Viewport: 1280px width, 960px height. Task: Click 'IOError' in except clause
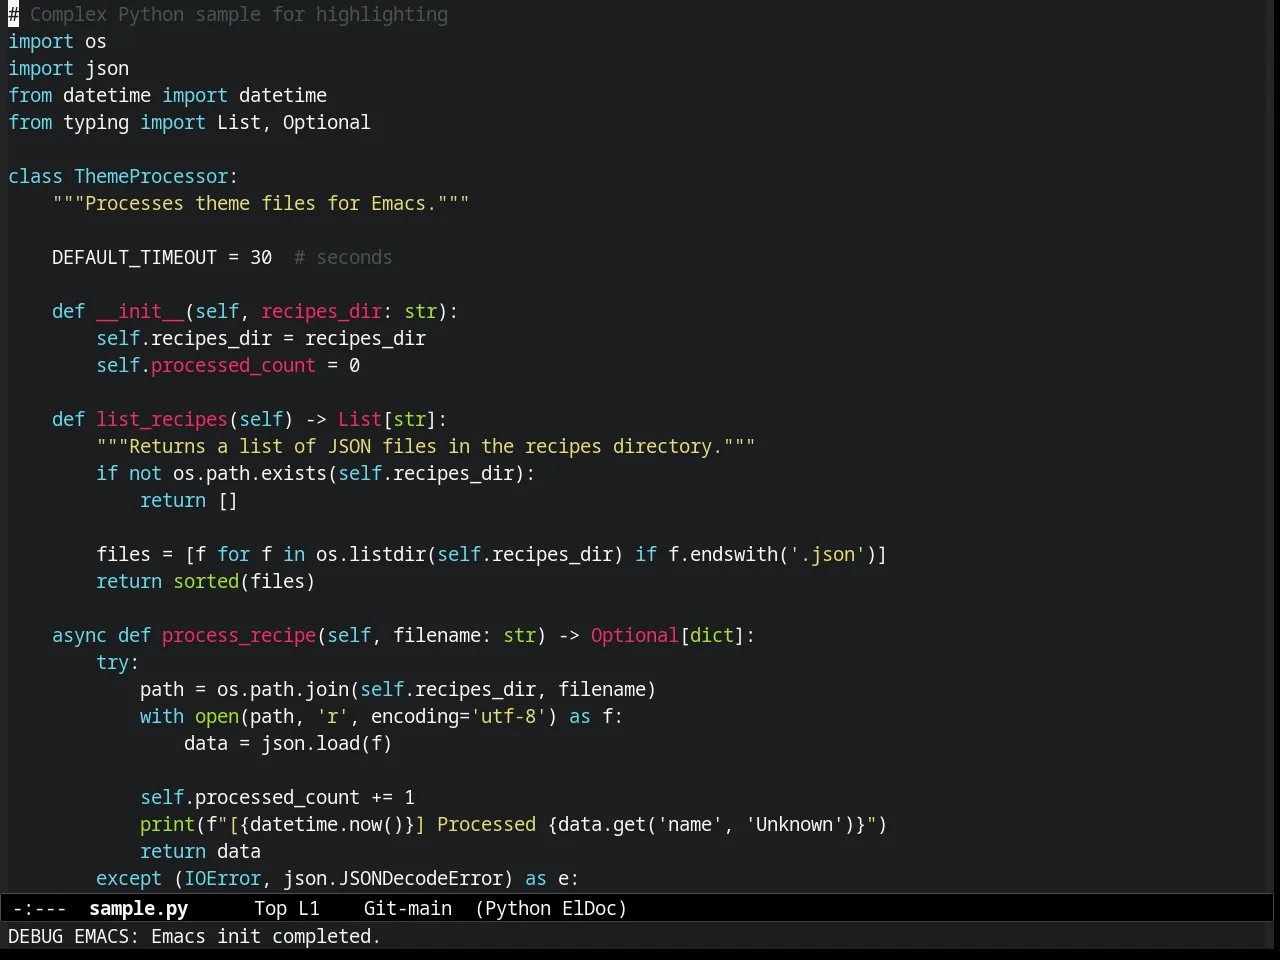point(222,878)
